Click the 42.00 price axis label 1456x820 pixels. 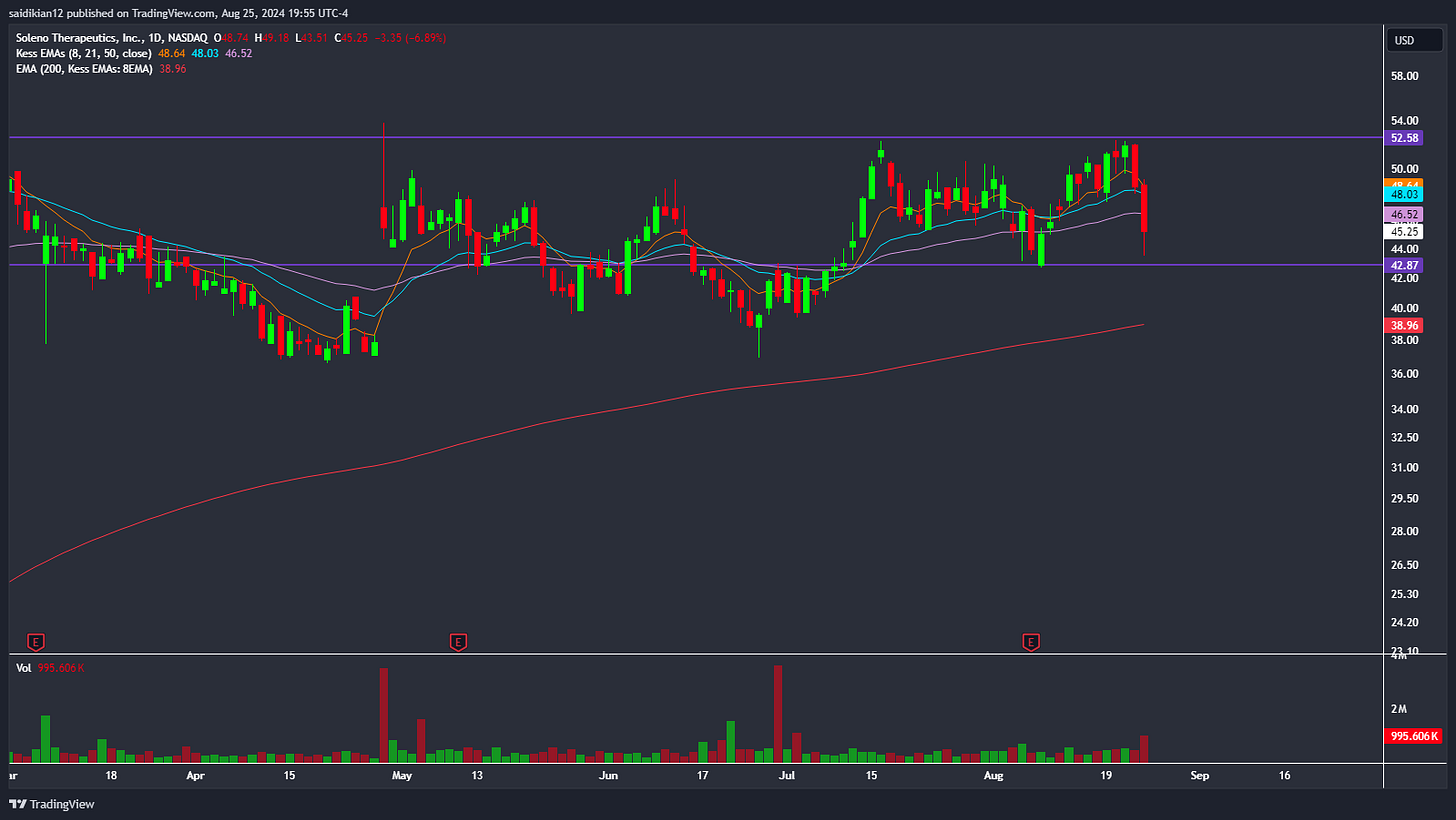pyautogui.click(x=1405, y=278)
